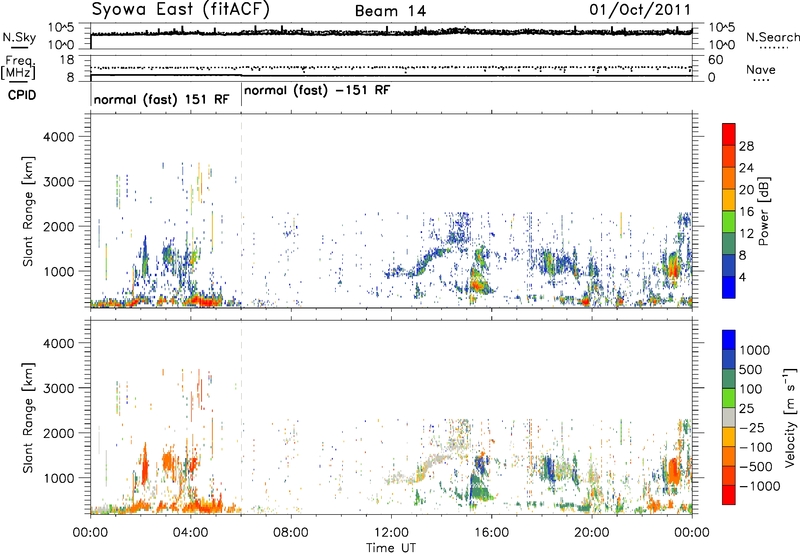Click the 18 MHz frequency tick label
The image size is (800, 554).
(67, 60)
